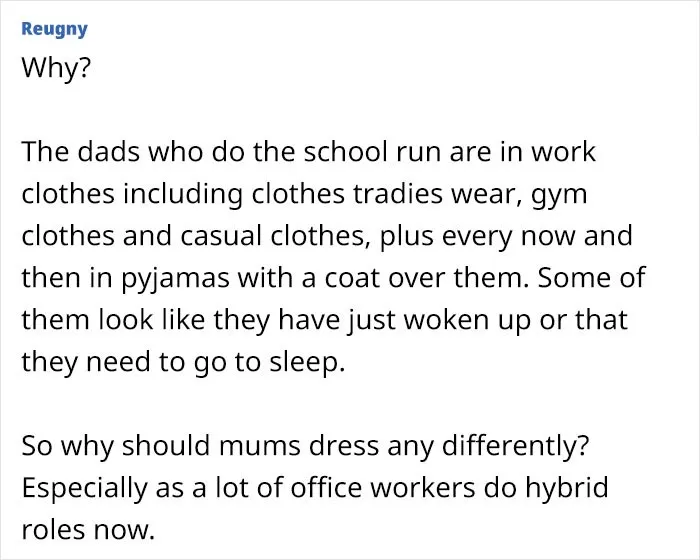
Task: Click the word "sleep." ending the paragraph
Action: coord(307,363)
